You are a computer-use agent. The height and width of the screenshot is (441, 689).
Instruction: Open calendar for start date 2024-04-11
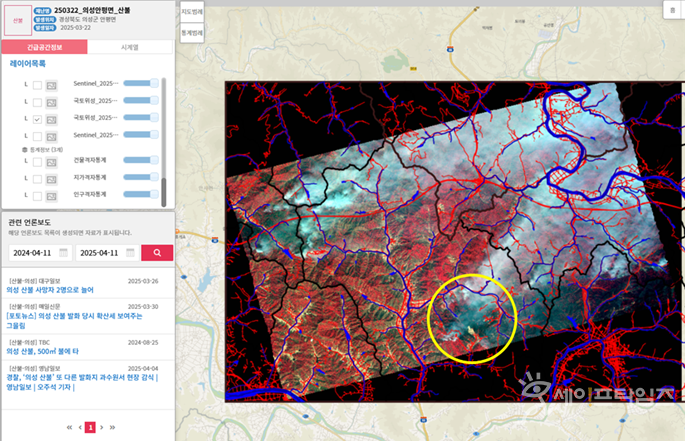(64, 253)
